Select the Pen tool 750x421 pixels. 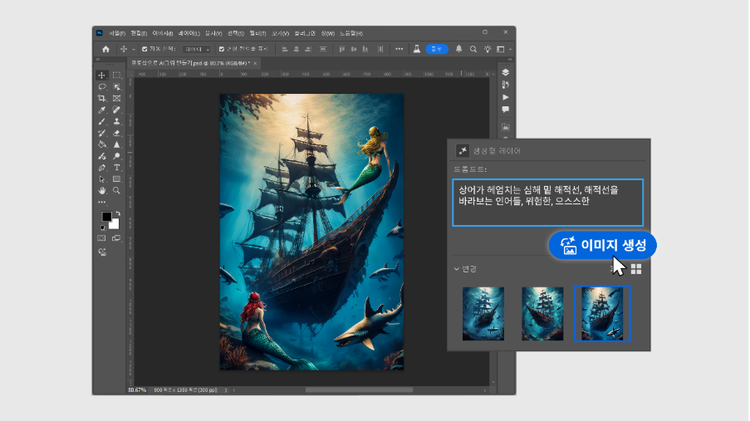[101, 167]
